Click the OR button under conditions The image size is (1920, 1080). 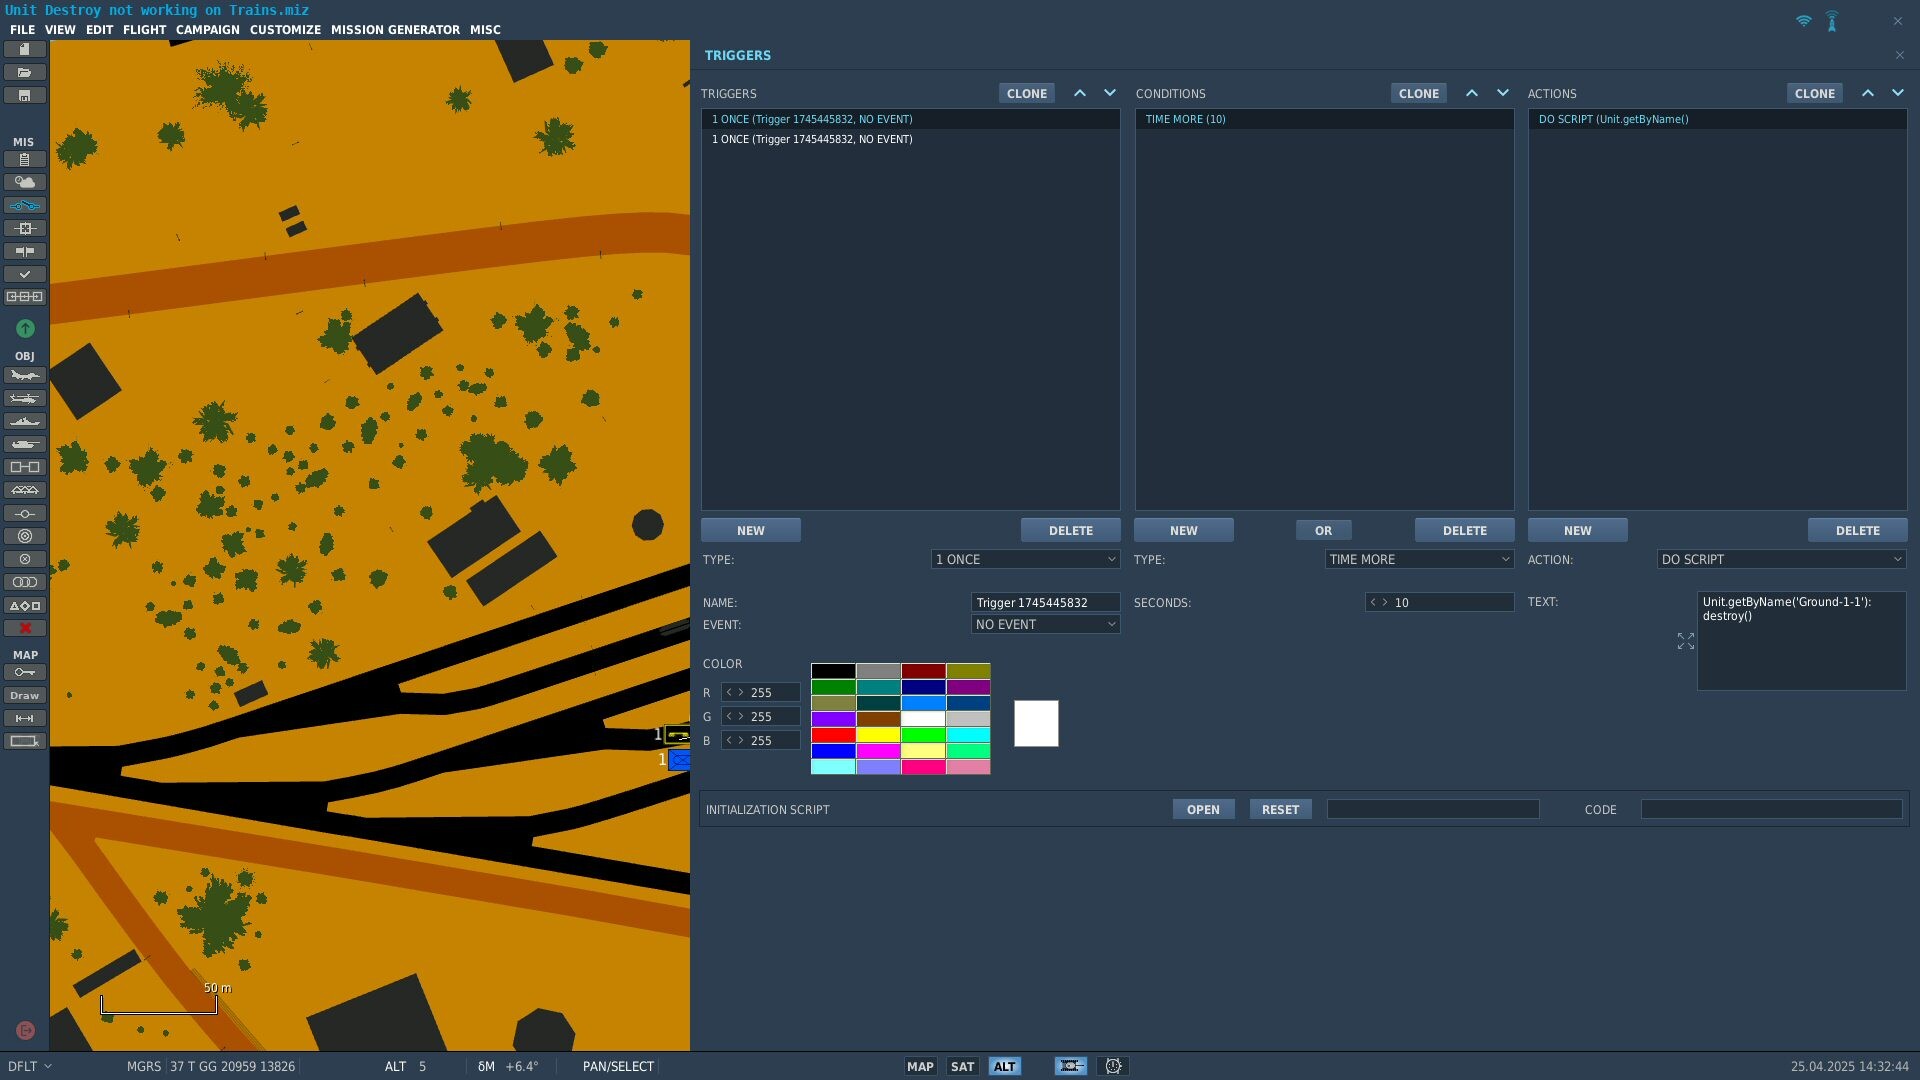pos(1323,530)
